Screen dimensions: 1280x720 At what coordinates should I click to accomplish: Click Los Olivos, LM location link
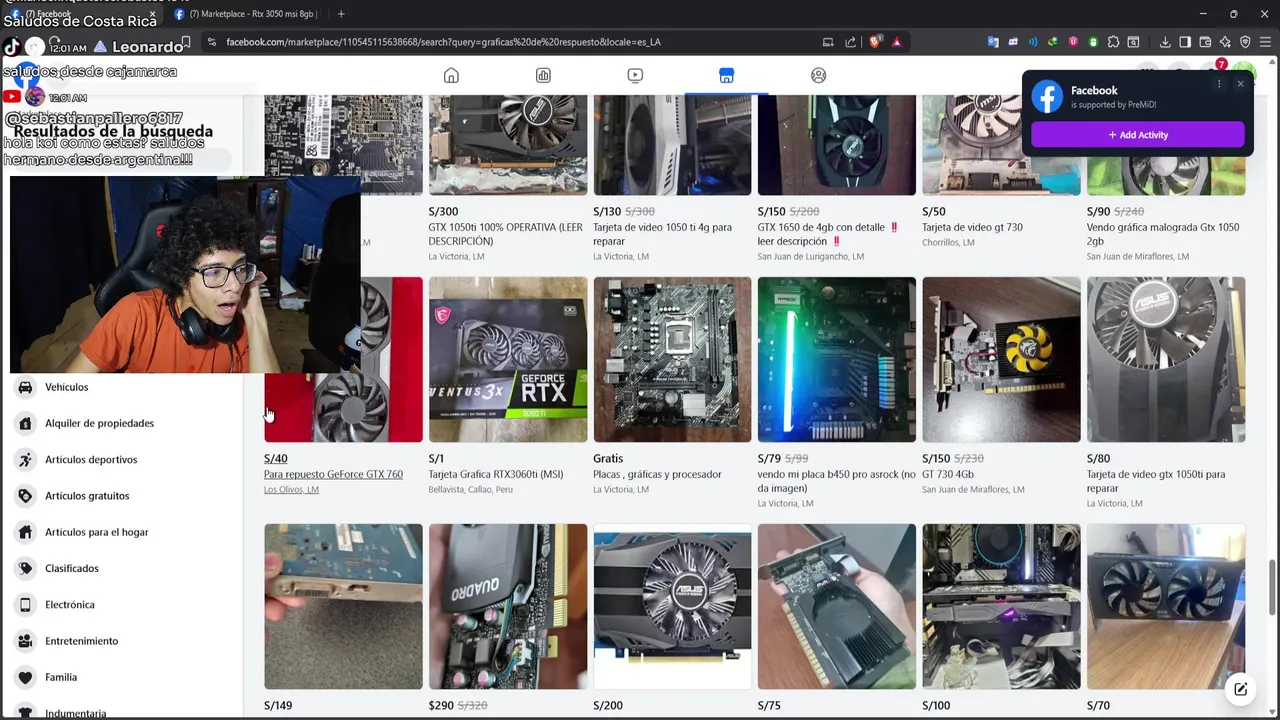[291, 490]
